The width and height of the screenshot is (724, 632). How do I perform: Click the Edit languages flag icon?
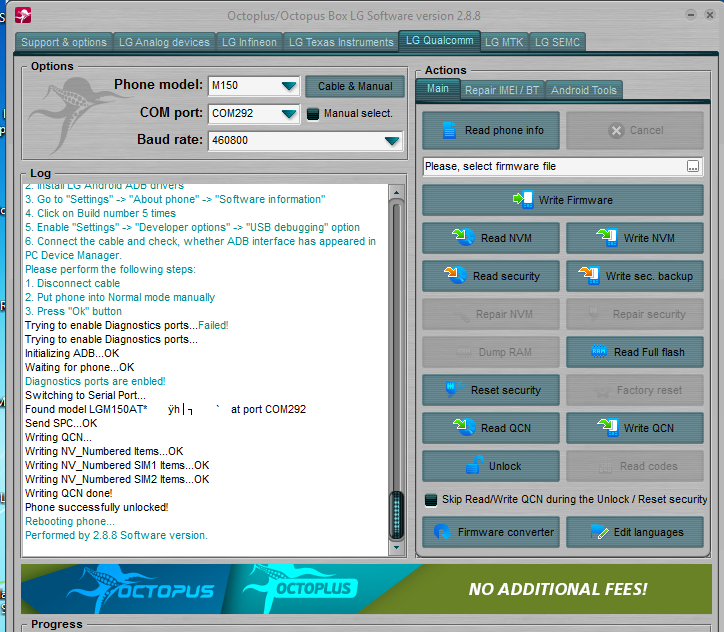point(599,532)
